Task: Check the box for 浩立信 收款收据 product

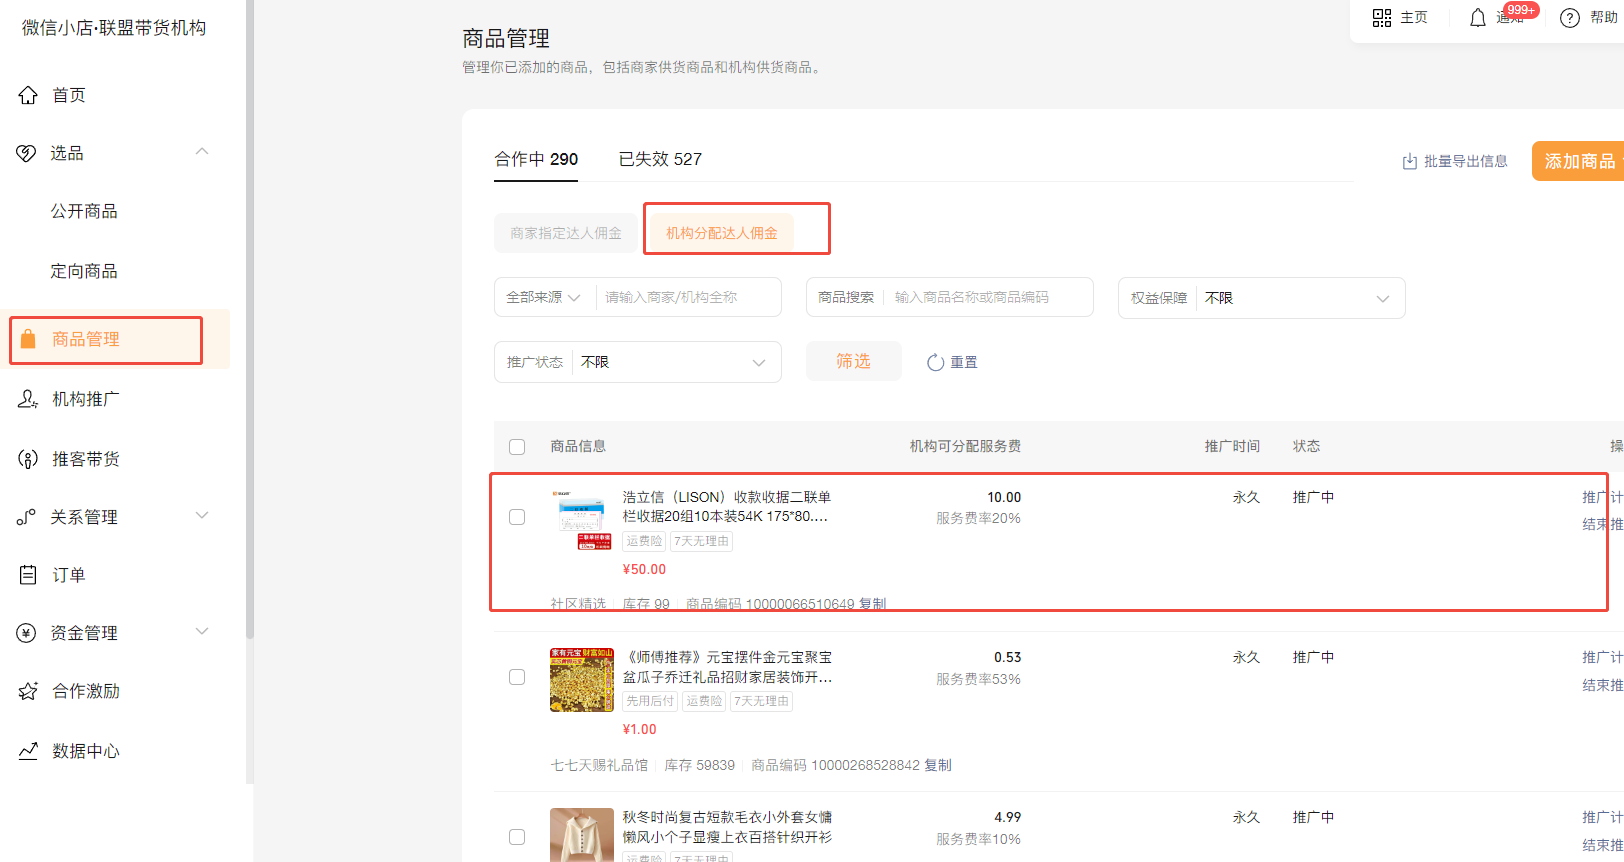Action: pos(517,517)
